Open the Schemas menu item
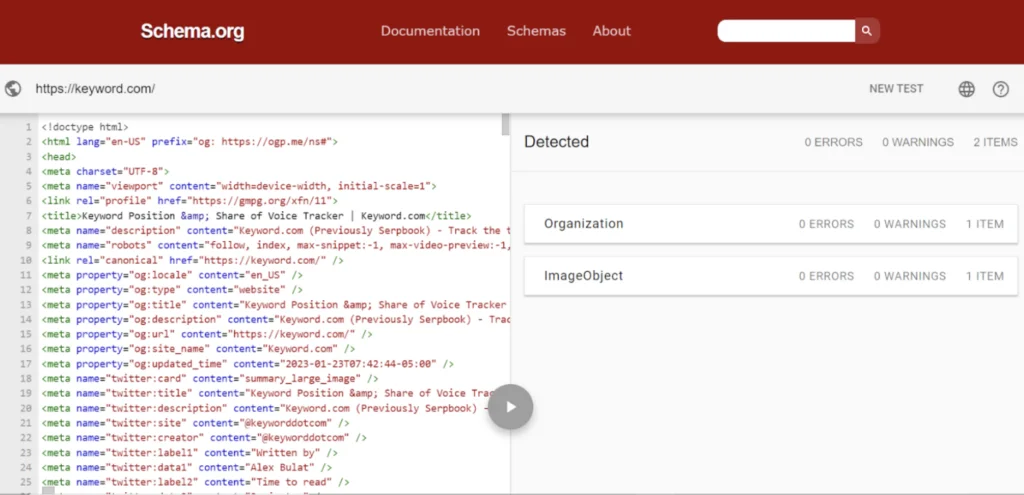This screenshot has height=495, width=1024. point(536,31)
